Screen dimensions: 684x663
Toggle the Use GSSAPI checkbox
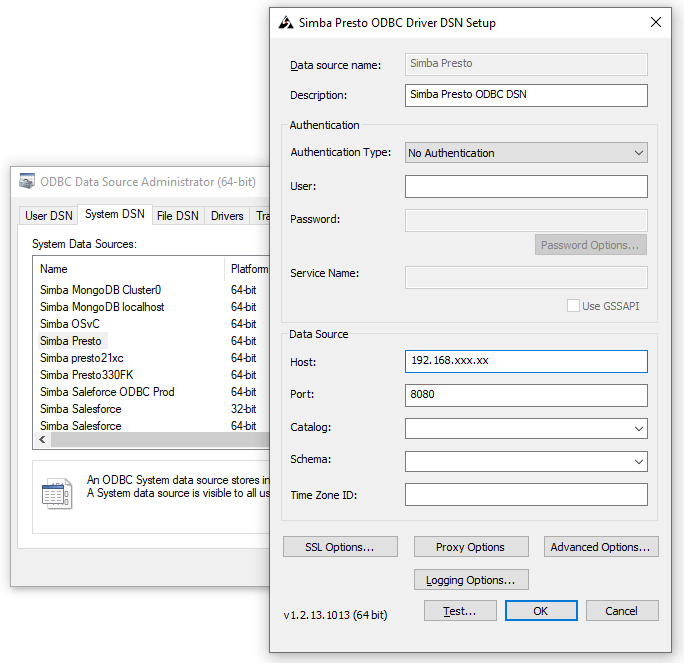(x=573, y=306)
